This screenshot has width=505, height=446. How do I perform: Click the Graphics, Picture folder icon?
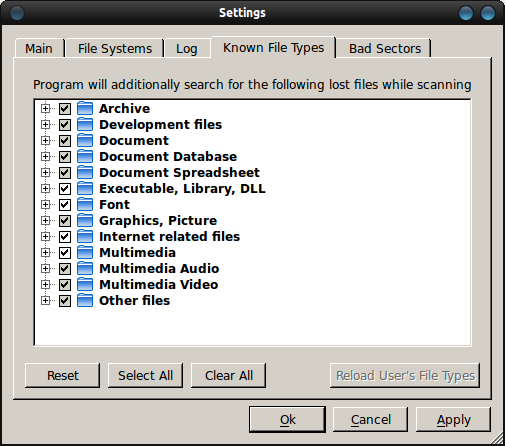coord(85,220)
